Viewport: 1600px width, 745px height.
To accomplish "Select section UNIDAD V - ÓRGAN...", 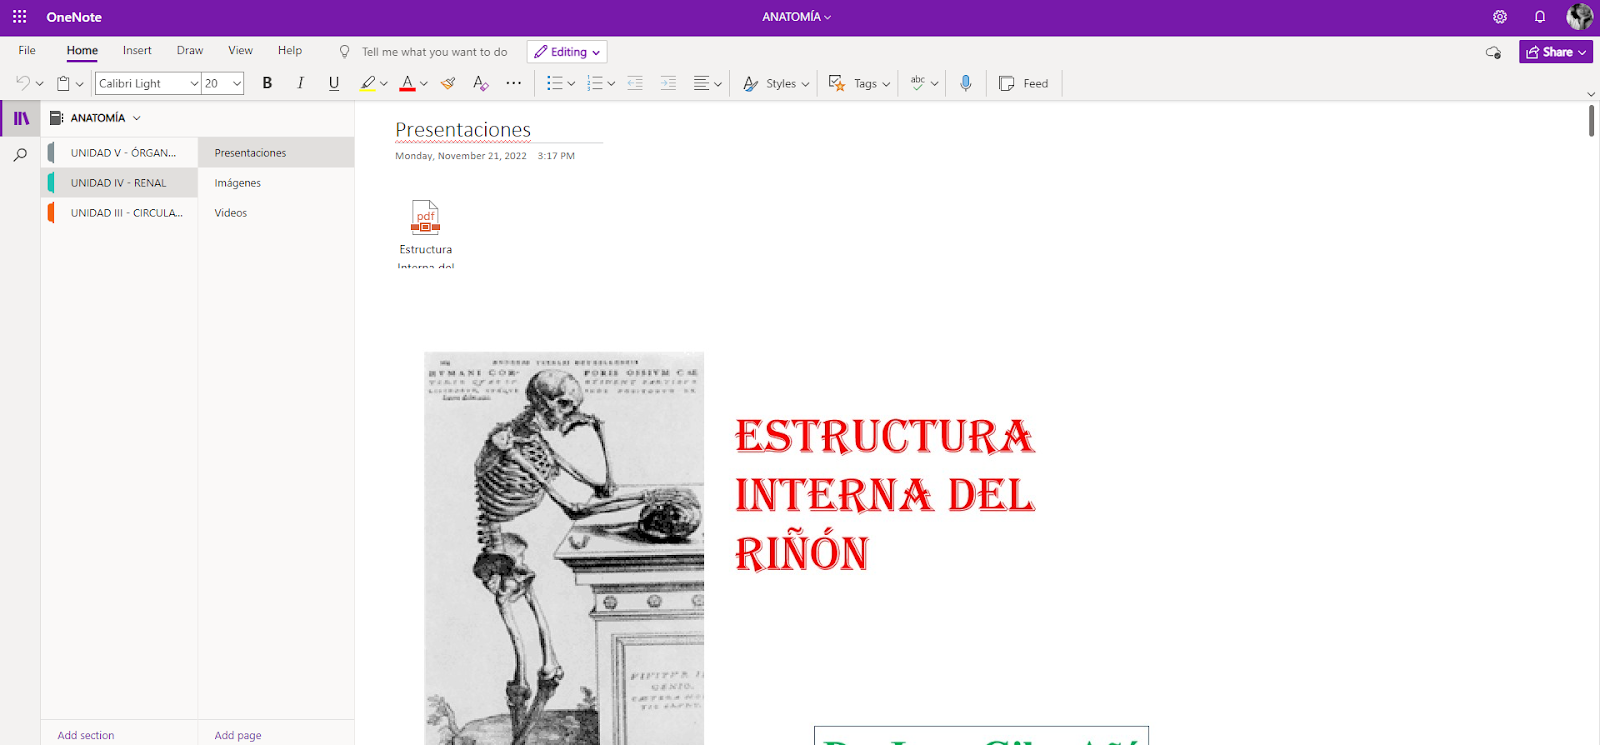I will 119,153.
